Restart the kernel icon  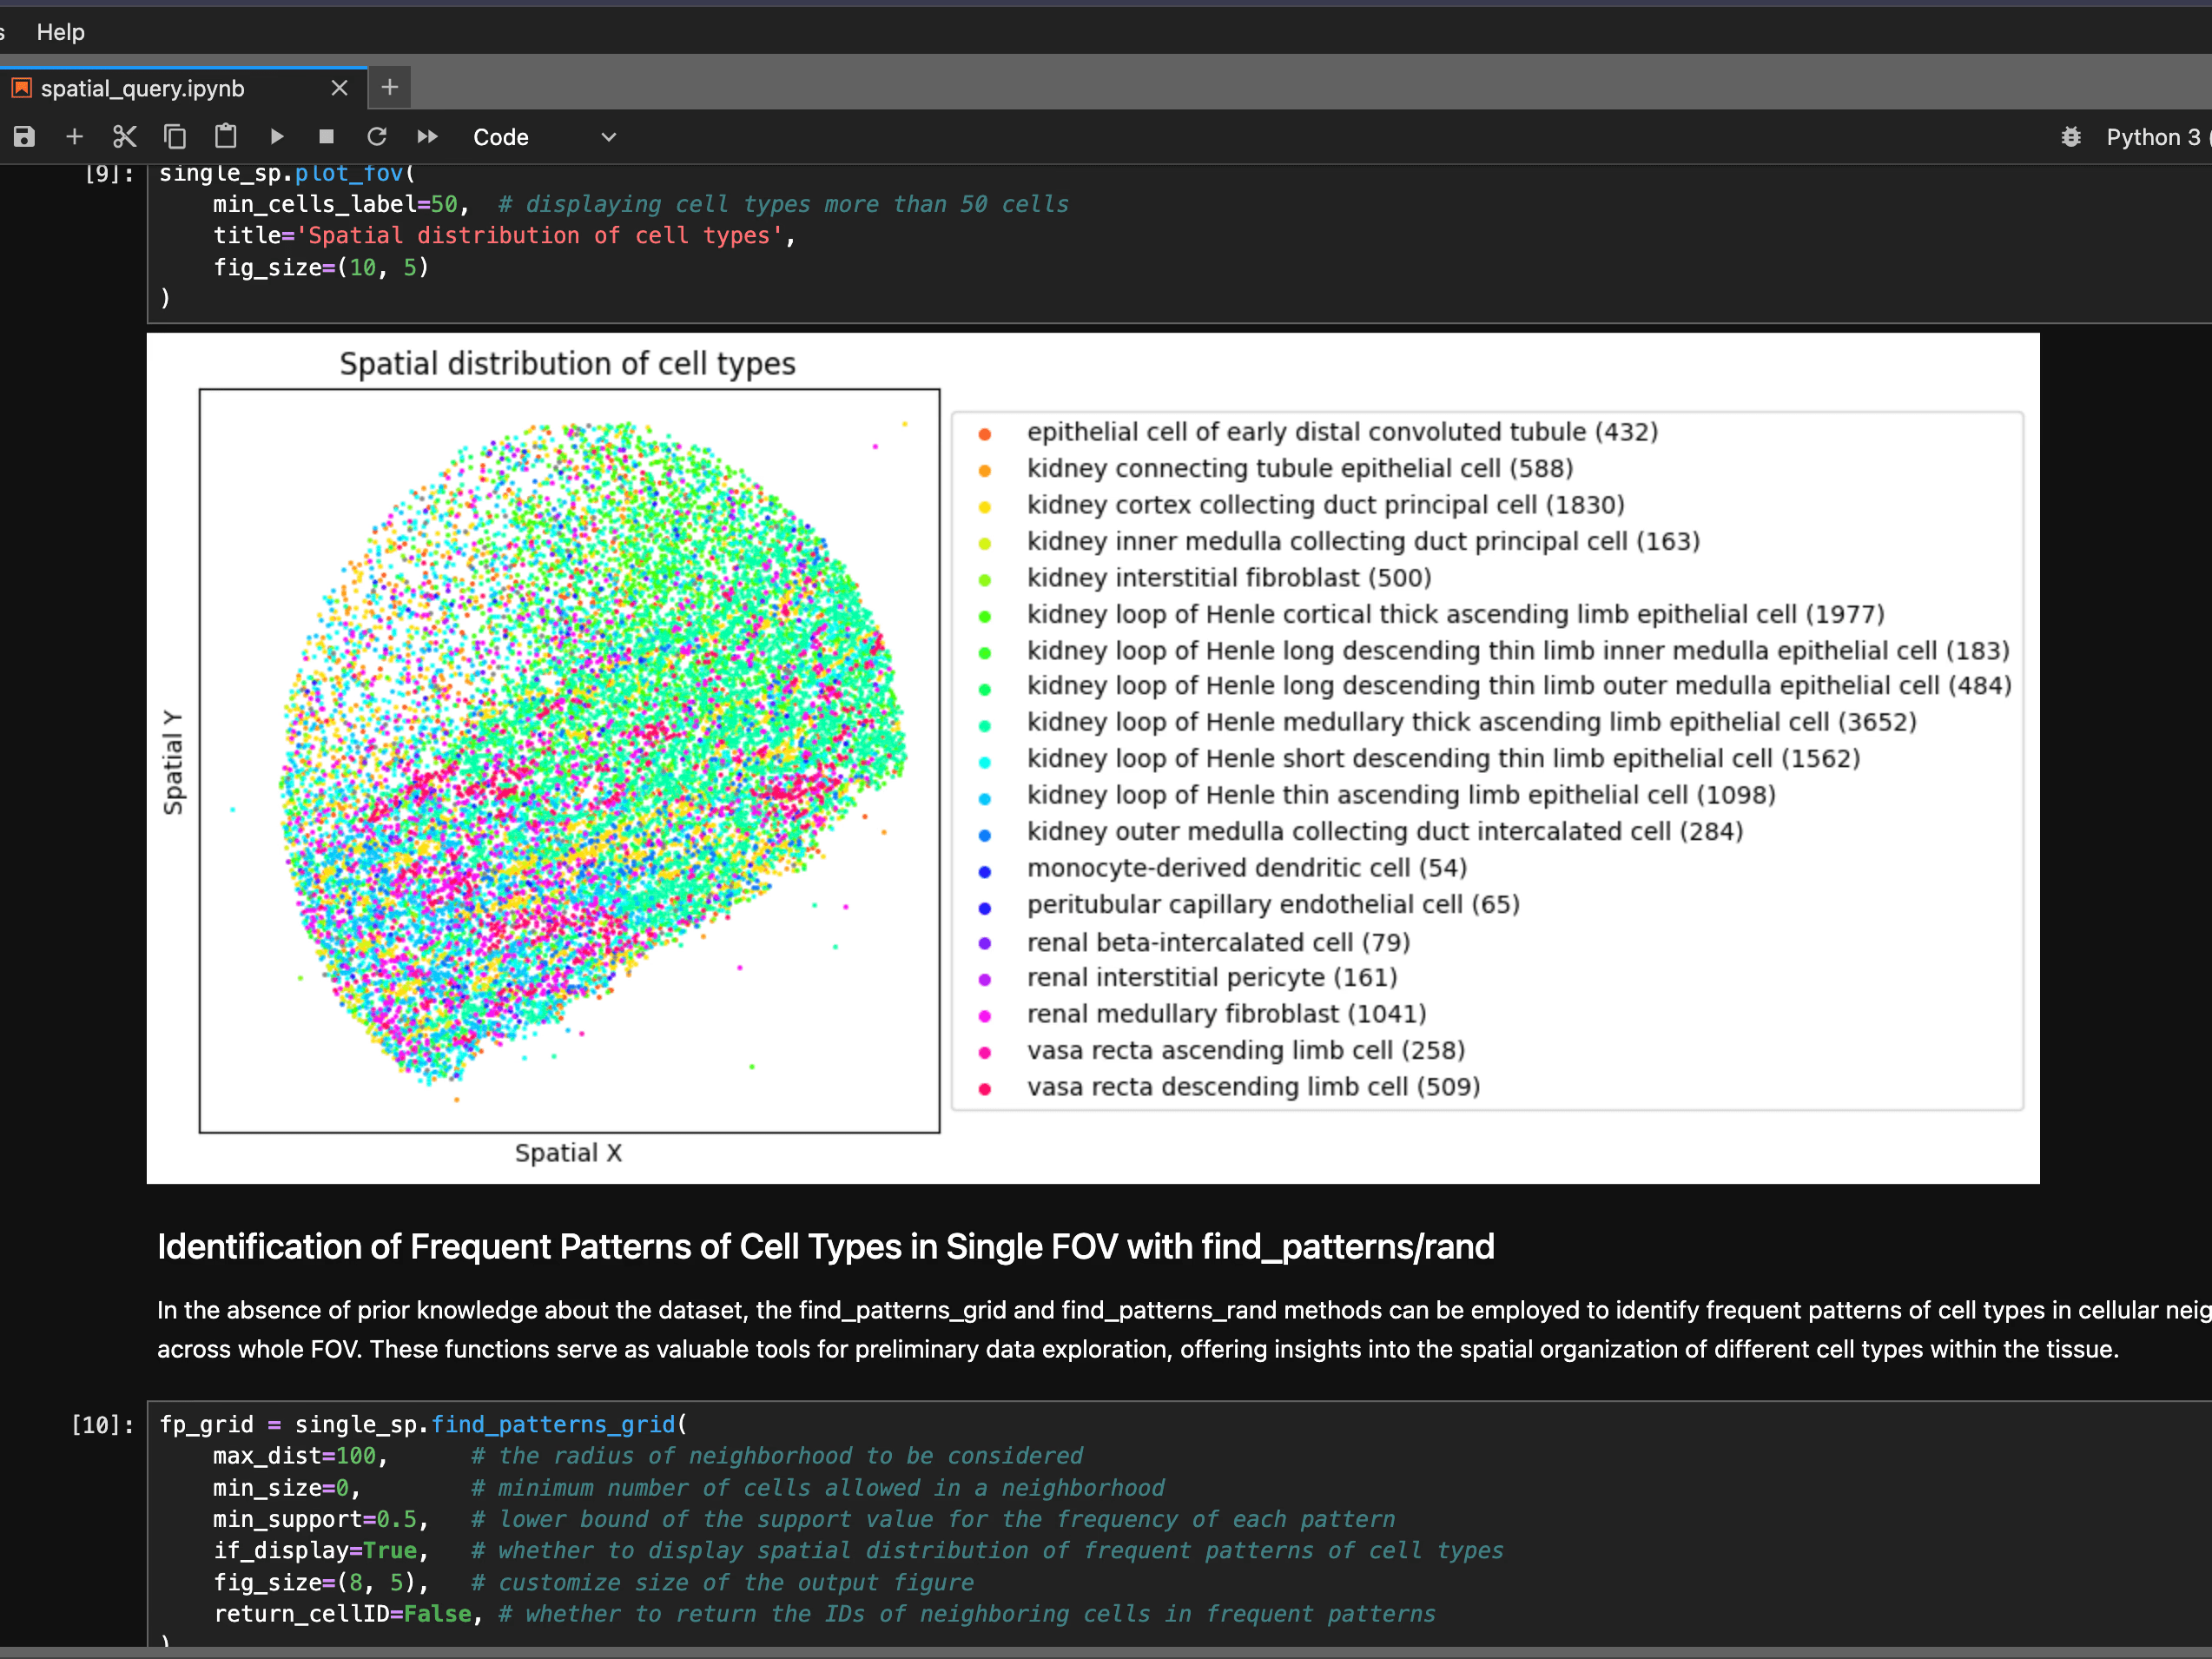[377, 137]
